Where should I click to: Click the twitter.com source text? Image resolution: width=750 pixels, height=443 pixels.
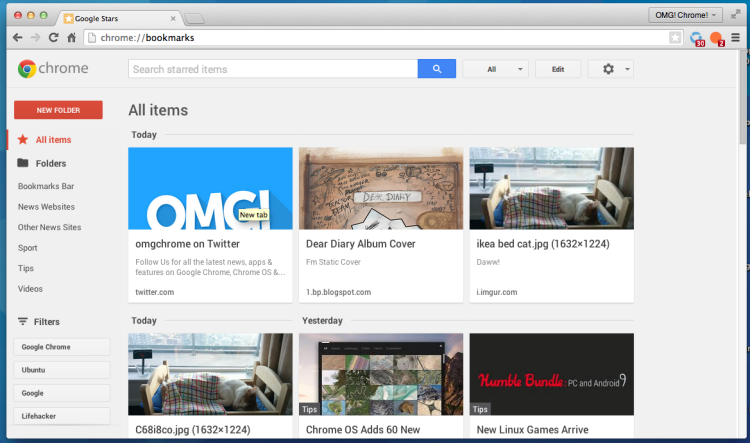154,292
